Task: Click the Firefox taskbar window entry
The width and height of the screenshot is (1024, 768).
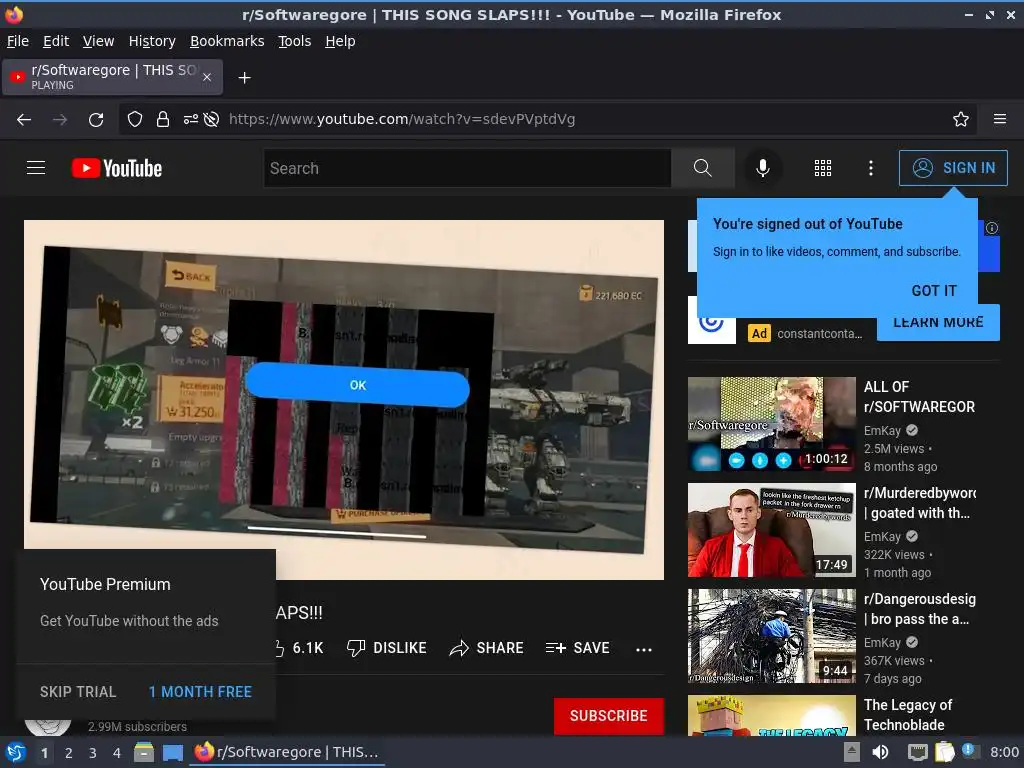Action: (x=287, y=752)
